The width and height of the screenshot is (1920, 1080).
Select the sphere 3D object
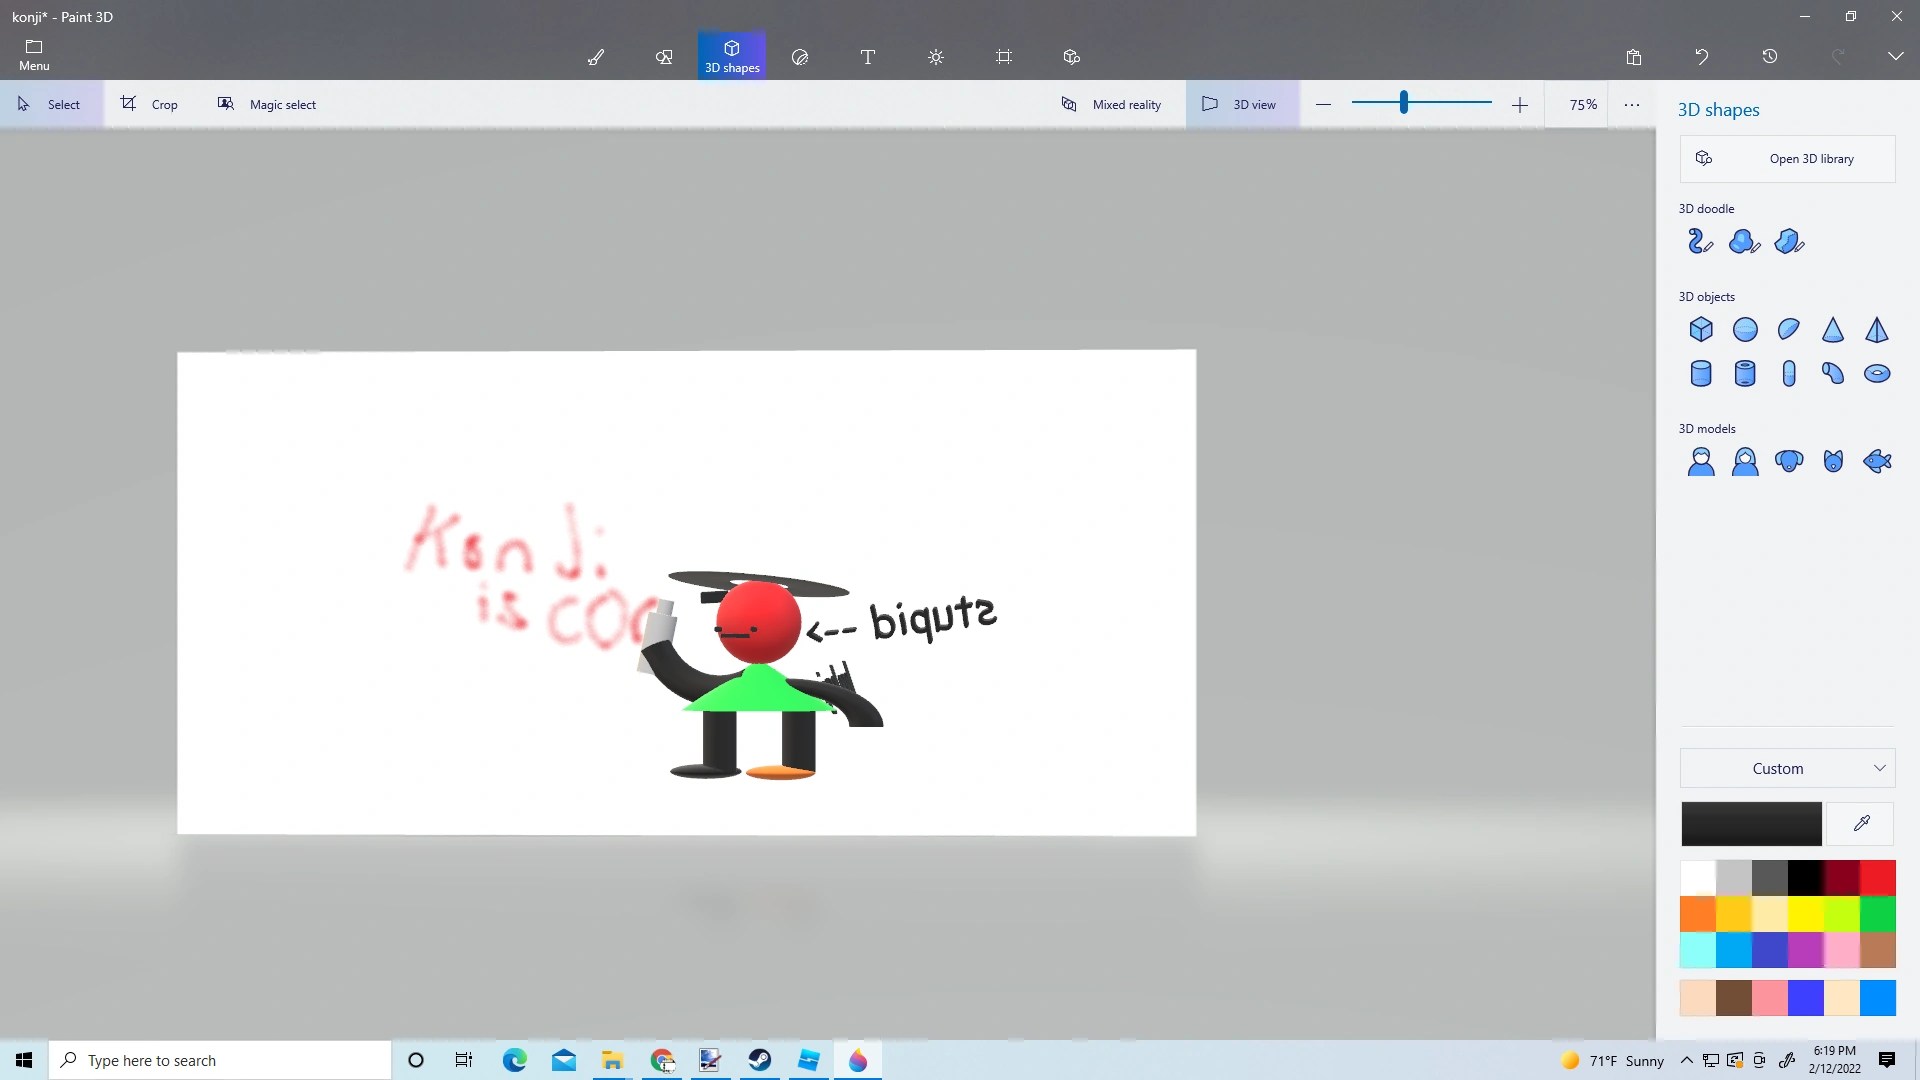[1745, 330]
